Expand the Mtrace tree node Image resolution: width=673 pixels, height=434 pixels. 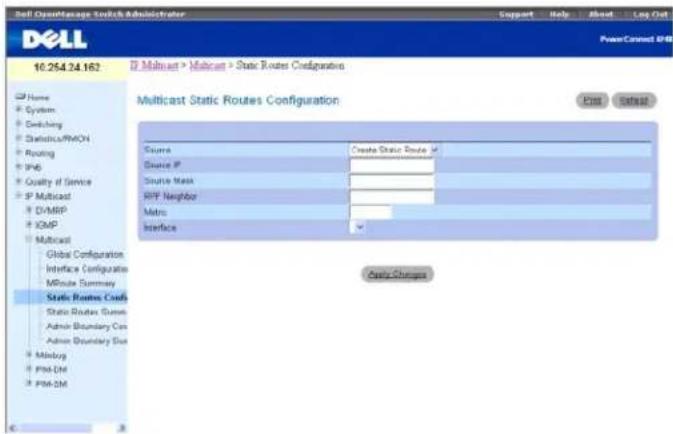coord(29,355)
